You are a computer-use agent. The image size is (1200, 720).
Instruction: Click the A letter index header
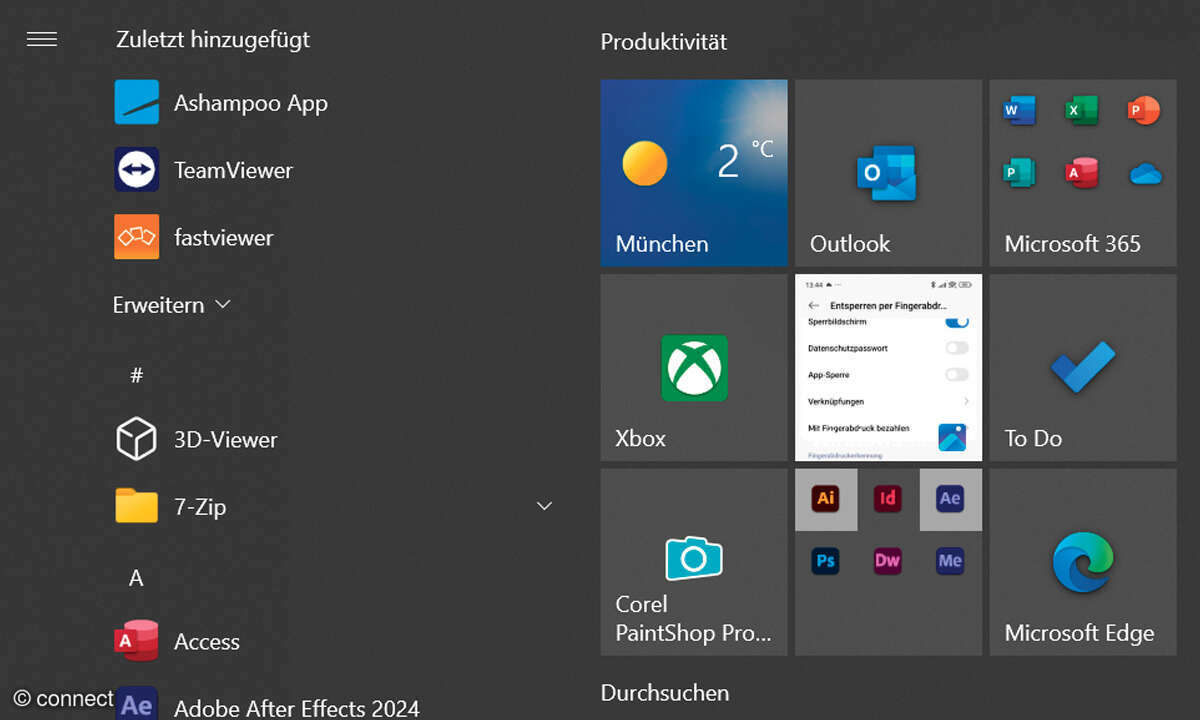point(136,578)
